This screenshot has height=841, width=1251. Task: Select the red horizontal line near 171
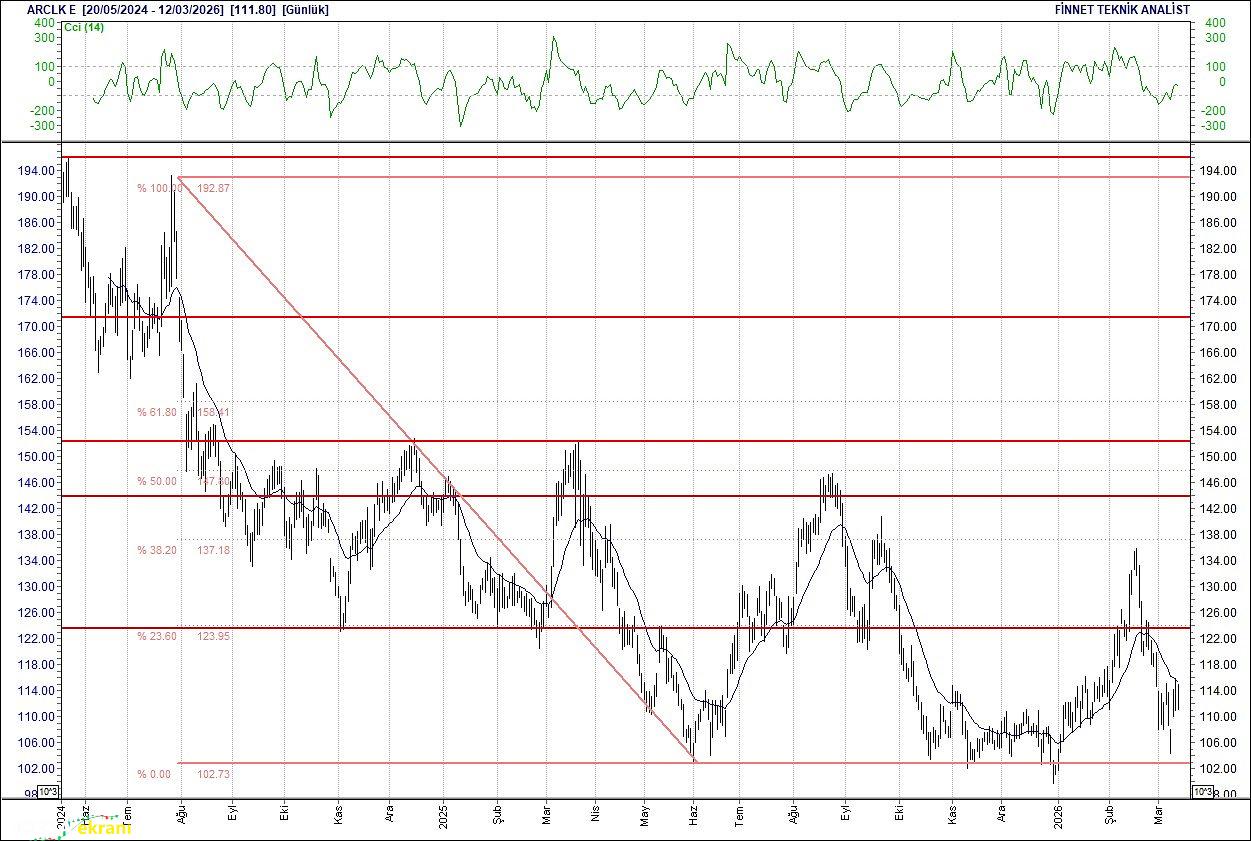700,317
